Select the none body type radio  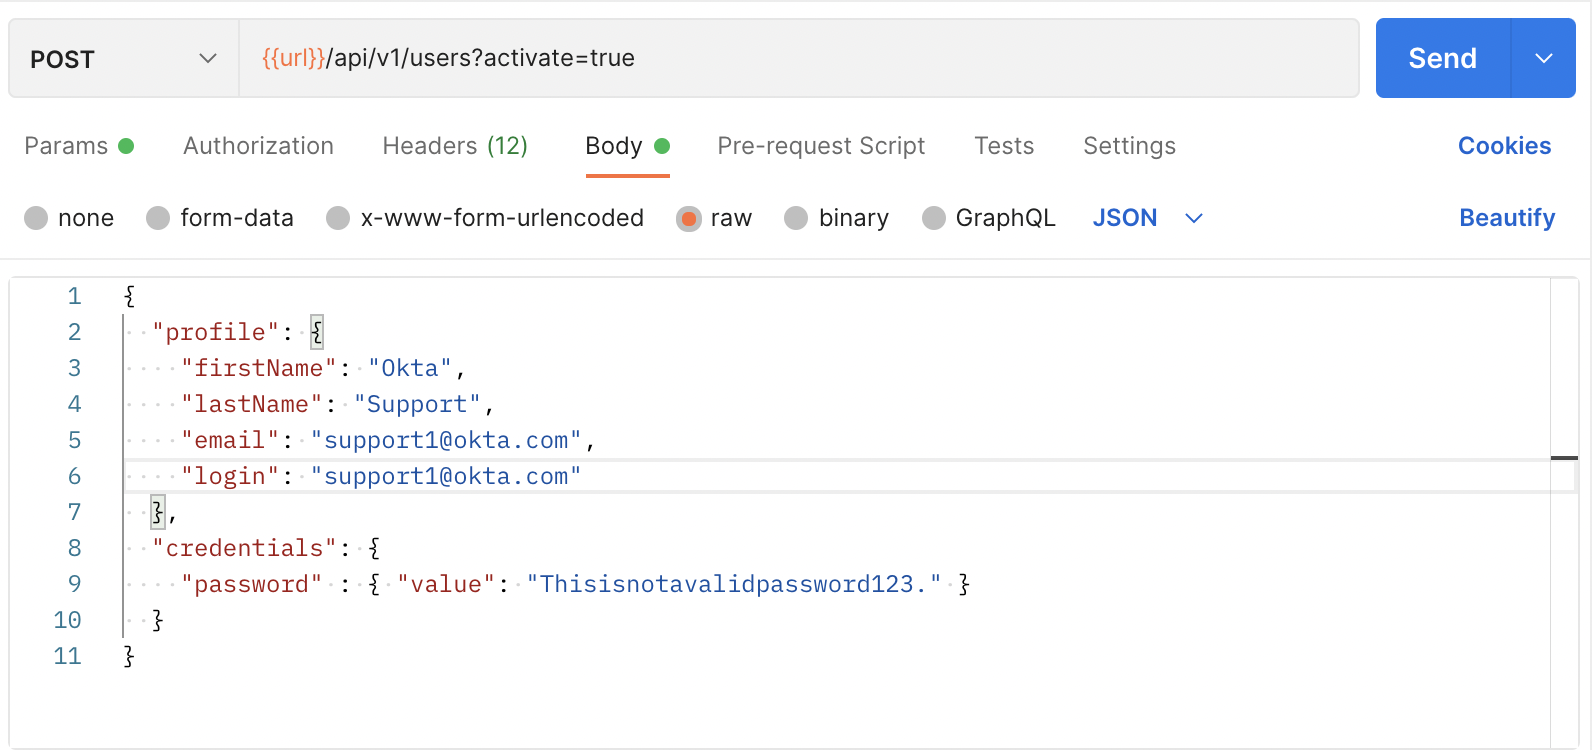pyautogui.click(x=36, y=218)
